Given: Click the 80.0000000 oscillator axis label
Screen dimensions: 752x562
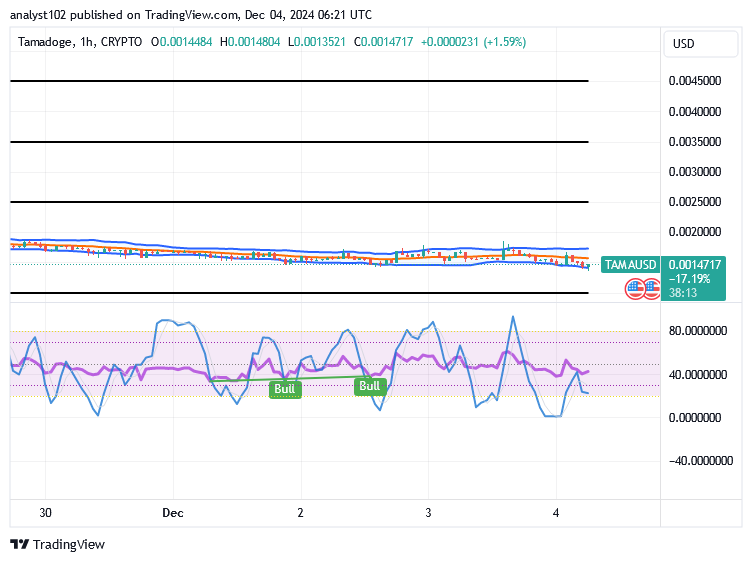Looking at the screenshot, I should coord(698,331).
